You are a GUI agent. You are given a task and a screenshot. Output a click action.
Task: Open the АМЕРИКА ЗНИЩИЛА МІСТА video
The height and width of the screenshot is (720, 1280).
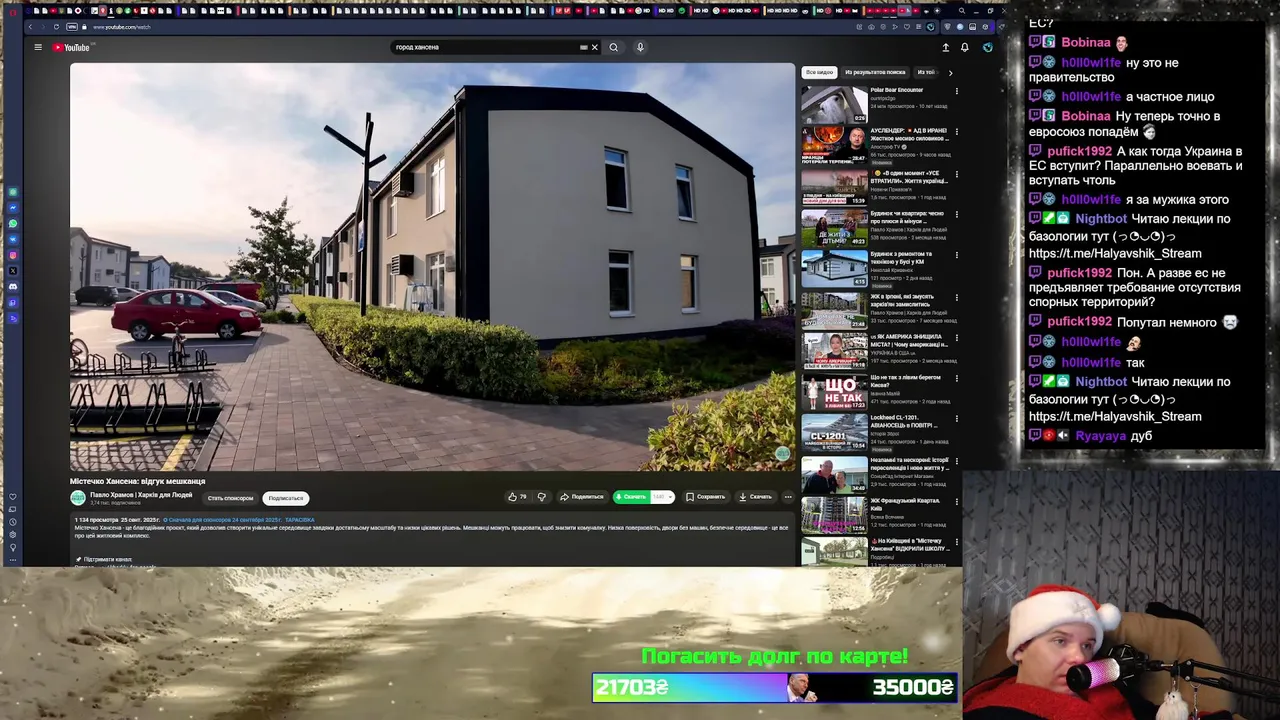834,350
